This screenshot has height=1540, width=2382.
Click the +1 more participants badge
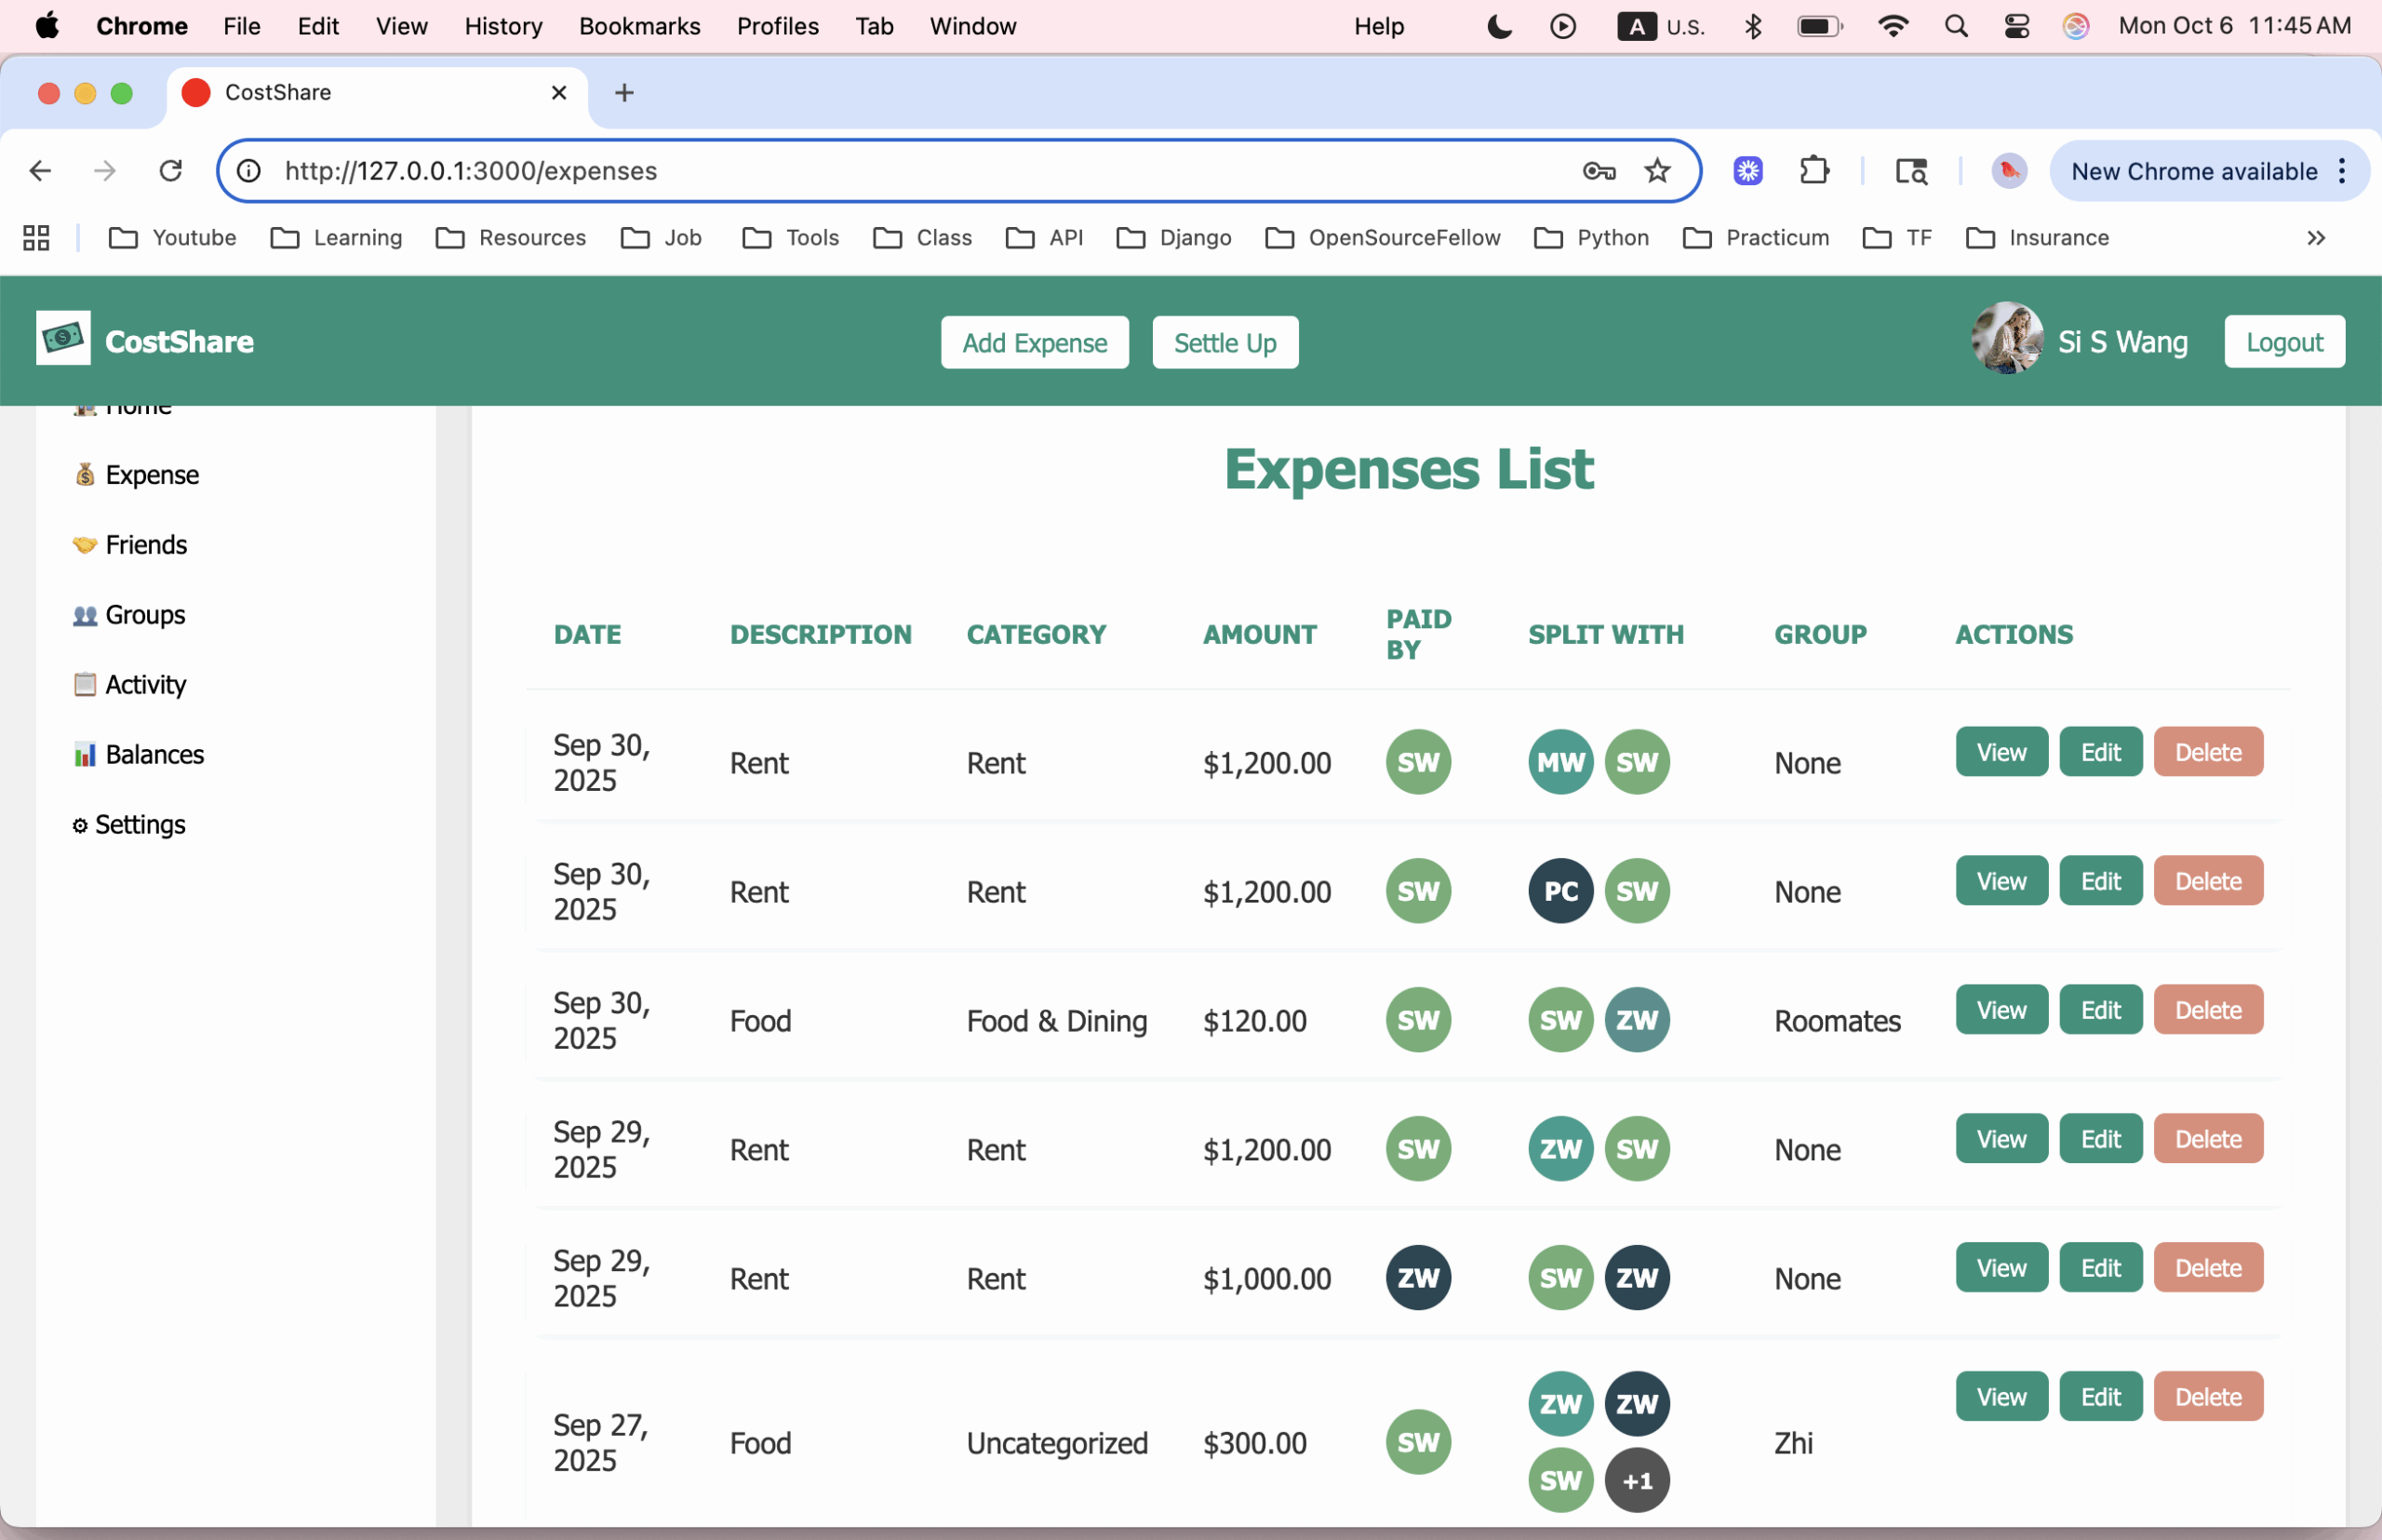coord(1637,1481)
